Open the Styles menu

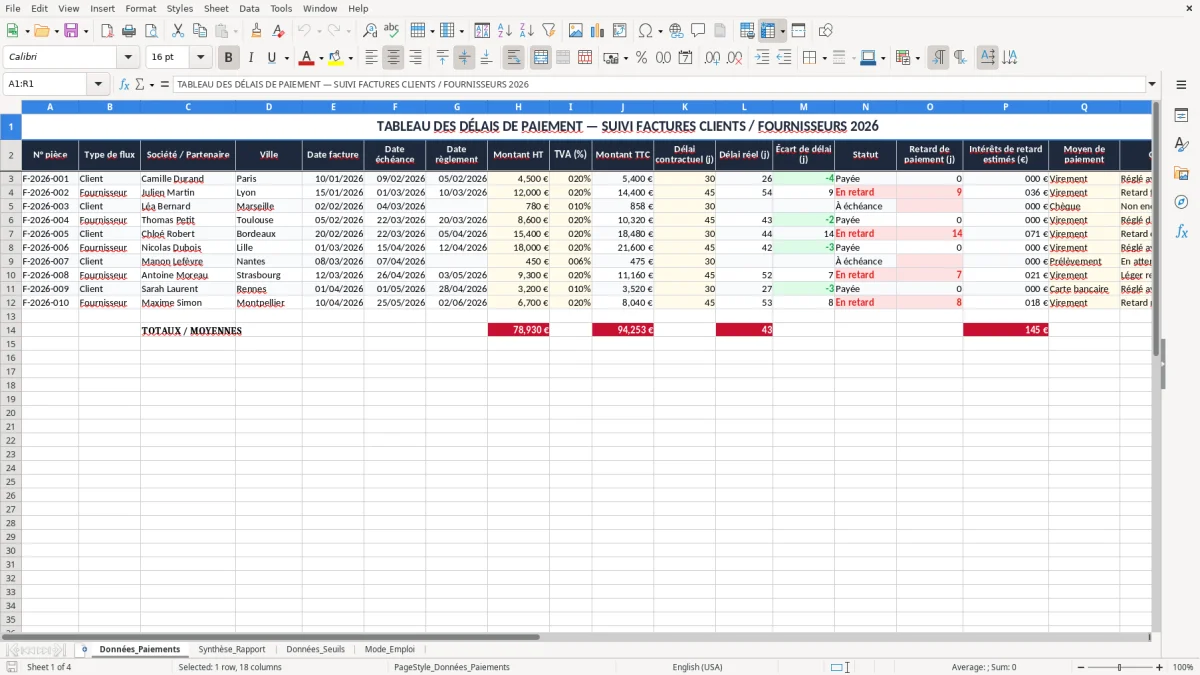click(x=180, y=8)
